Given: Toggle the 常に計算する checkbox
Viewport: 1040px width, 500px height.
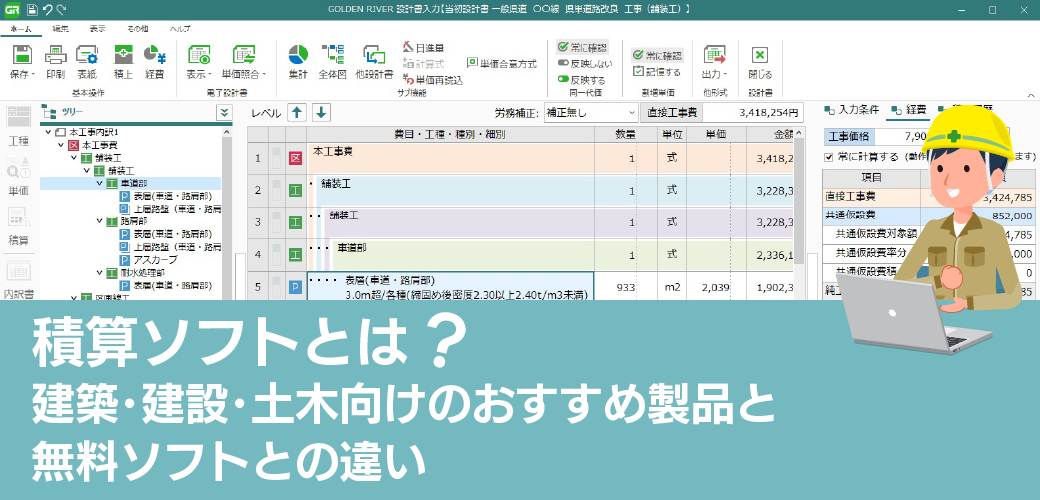Looking at the screenshot, I should [x=828, y=157].
